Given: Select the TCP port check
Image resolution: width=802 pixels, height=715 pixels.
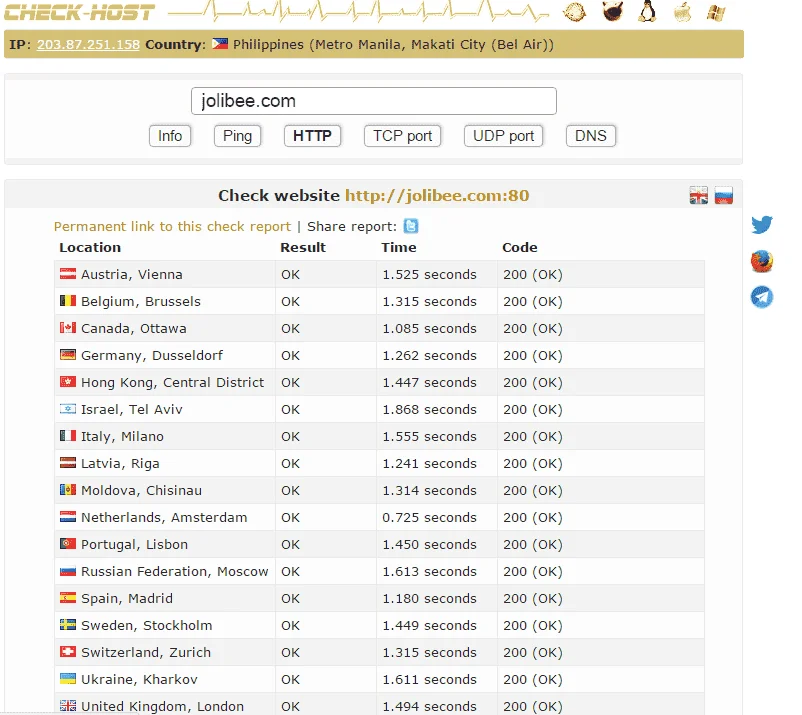Looking at the screenshot, I should (x=402, y=136).
